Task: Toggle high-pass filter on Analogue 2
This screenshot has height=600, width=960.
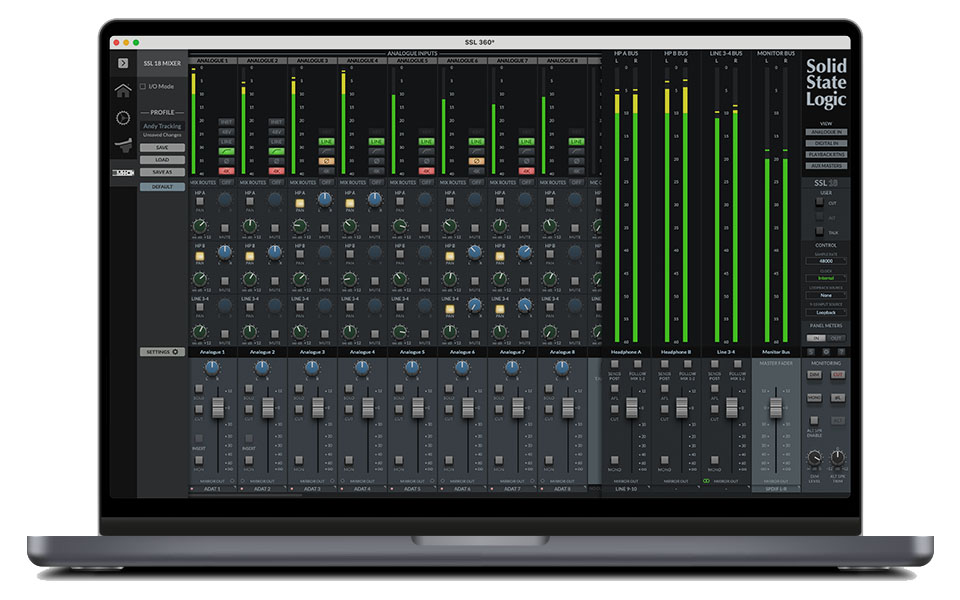Action: click(277, 151)
